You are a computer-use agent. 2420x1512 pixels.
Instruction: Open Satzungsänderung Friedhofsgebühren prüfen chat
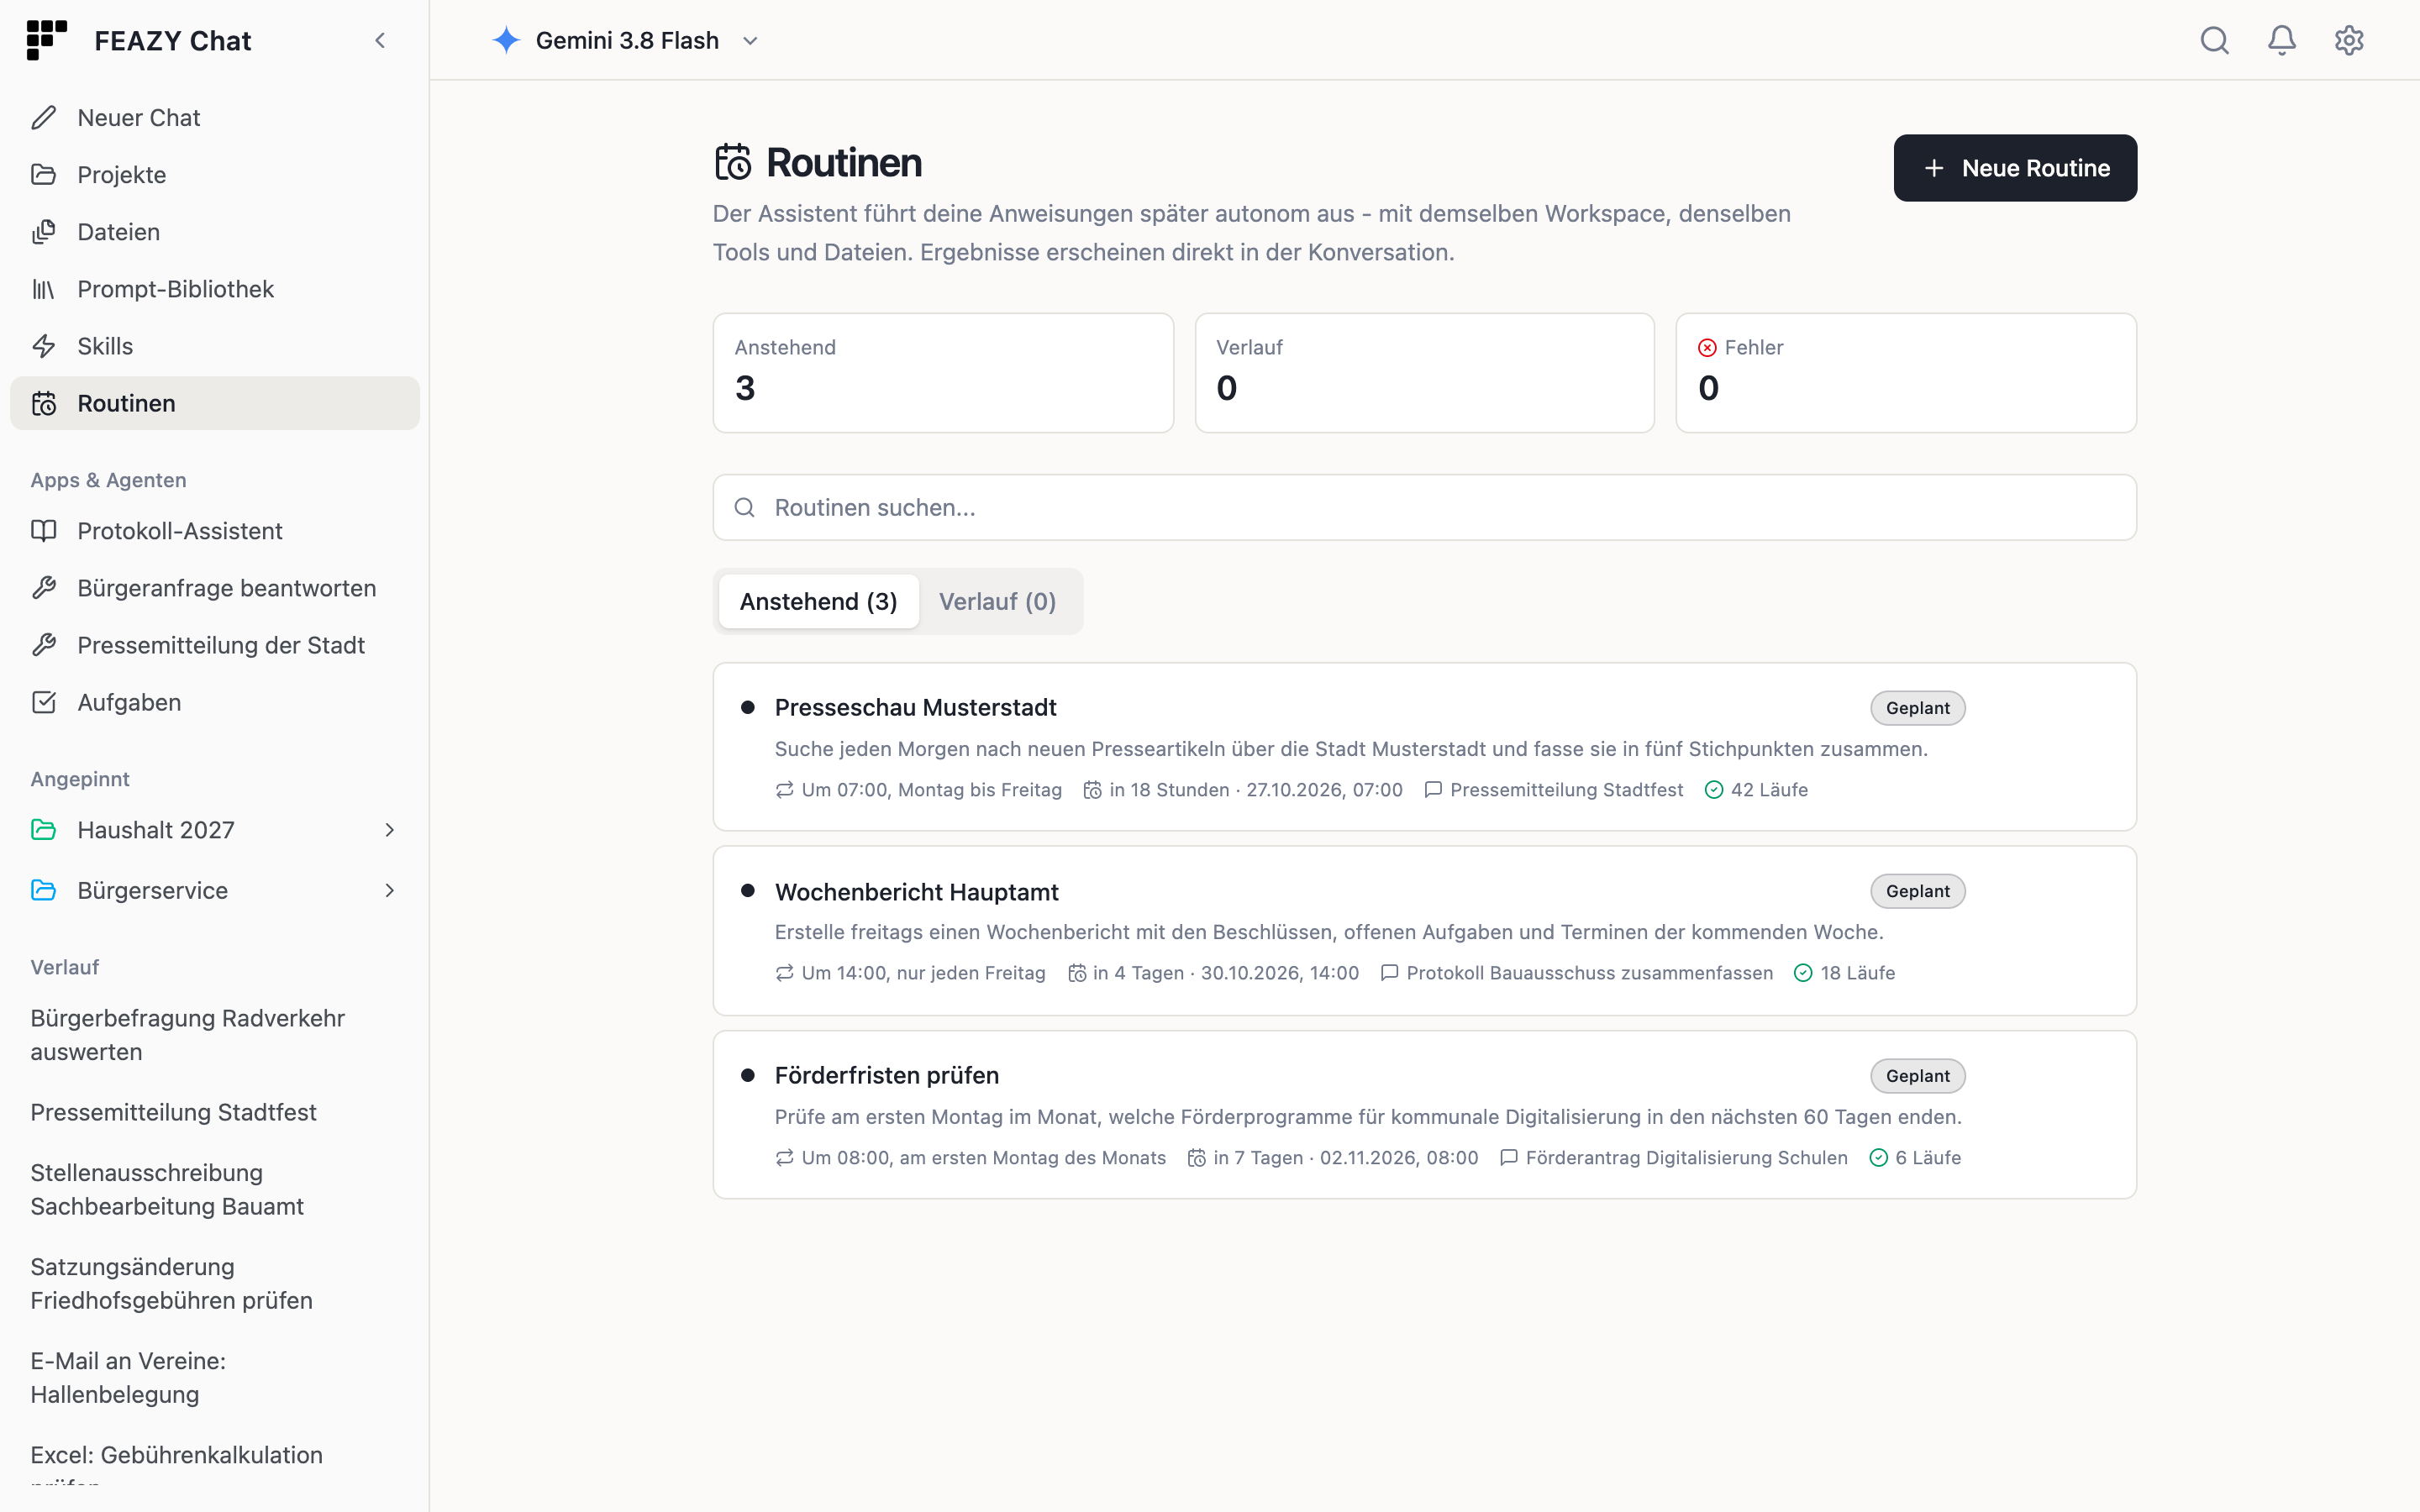pos(171,1283)
